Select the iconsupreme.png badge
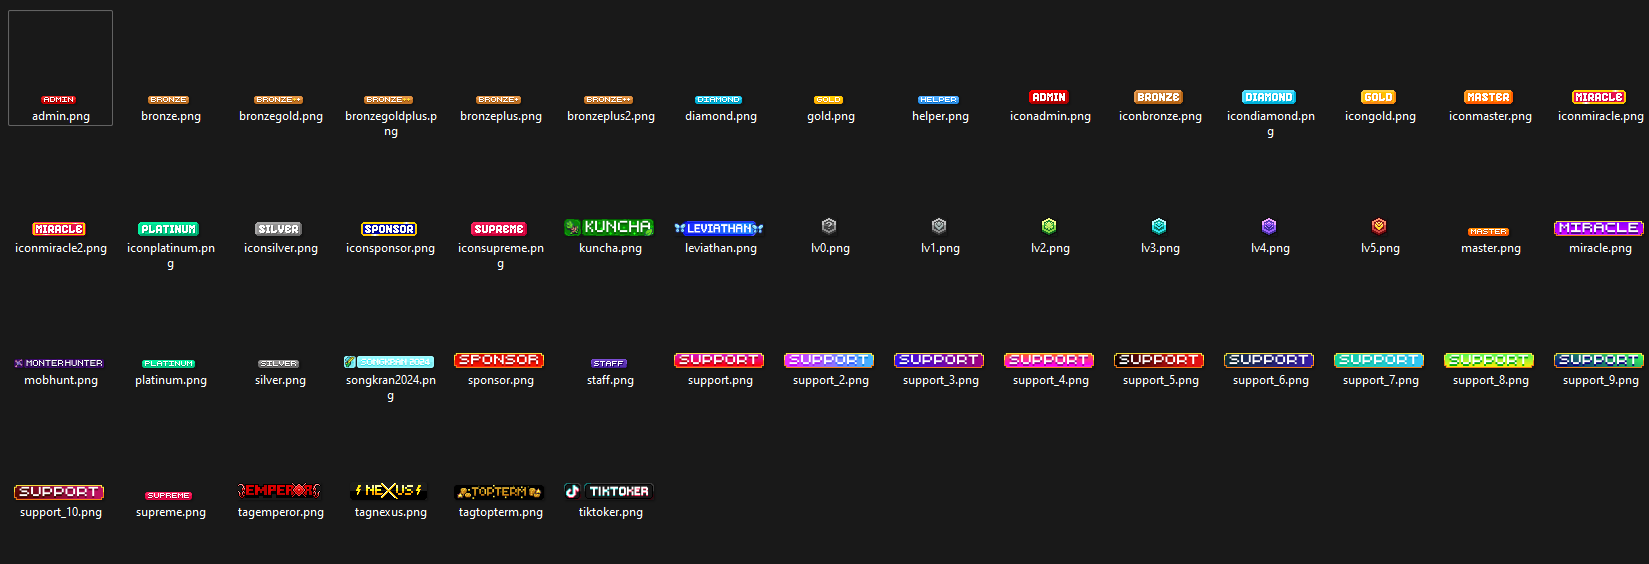The image size is (1649, 564). [499, 229]
